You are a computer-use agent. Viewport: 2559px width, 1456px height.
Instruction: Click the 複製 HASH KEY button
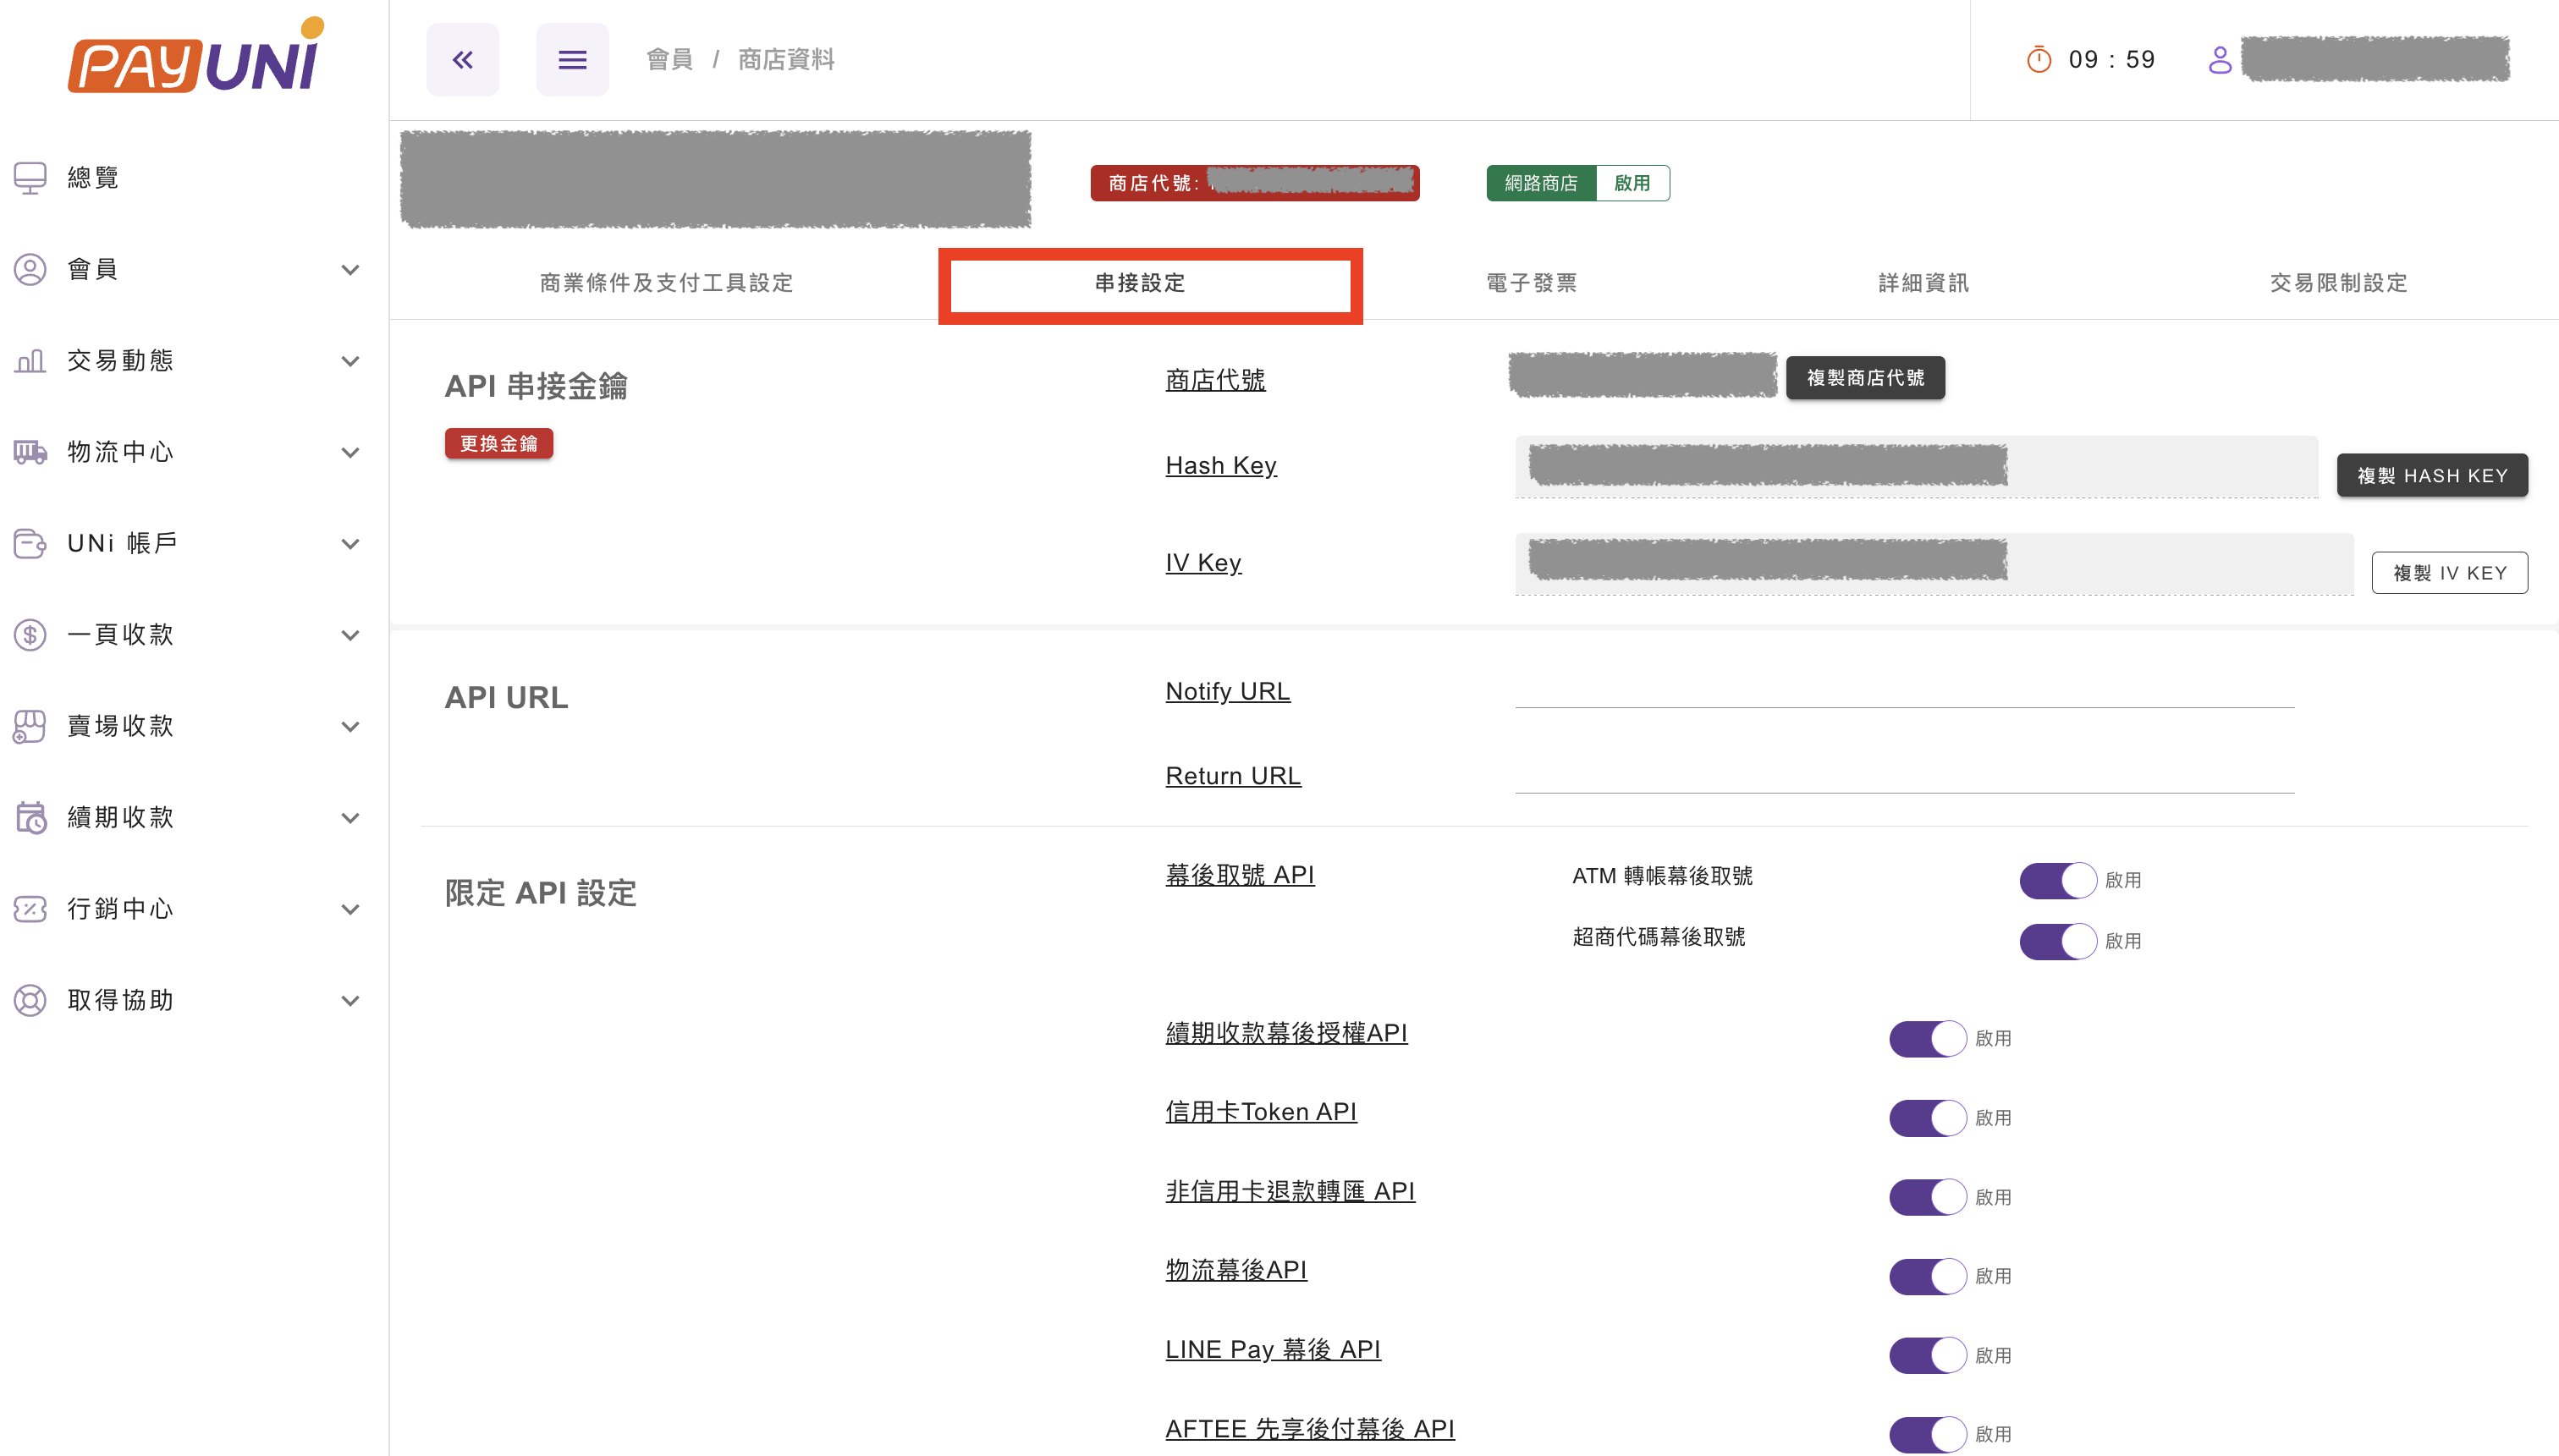[x=2432, y=475]
